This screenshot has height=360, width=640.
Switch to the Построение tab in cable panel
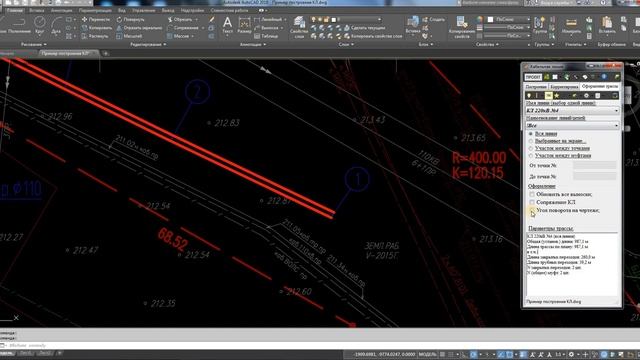tap(536, 87)
